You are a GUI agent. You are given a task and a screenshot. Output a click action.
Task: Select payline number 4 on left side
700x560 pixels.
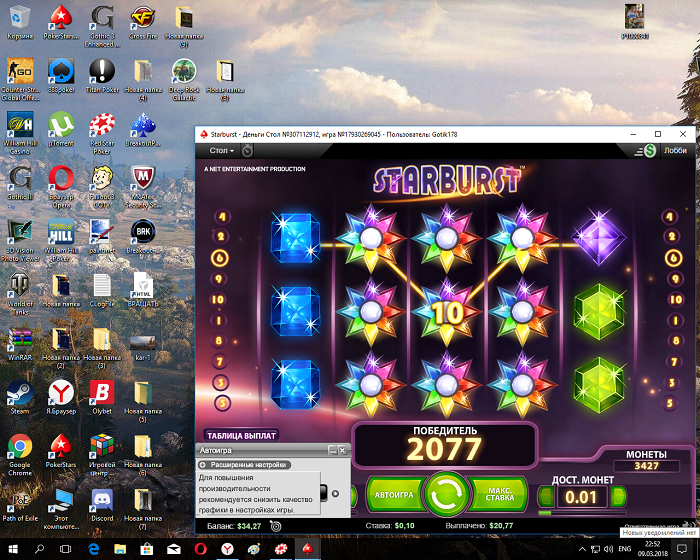coord(222,217)
